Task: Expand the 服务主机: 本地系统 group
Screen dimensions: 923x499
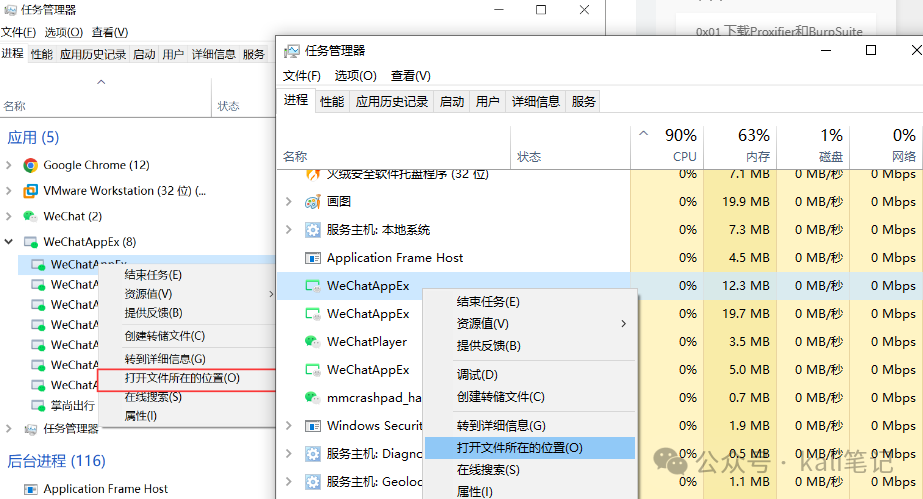Action: coord(288,229)
